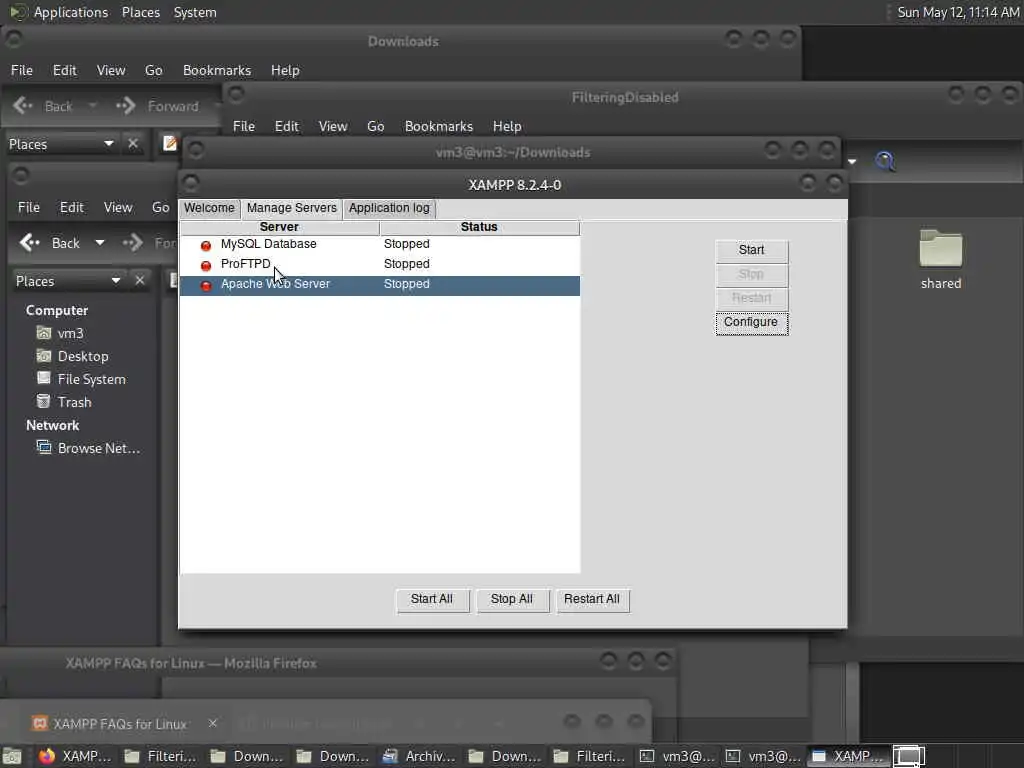Open Places menu in the top panel
Image resolution: width=1024 pixels, height=768 pixels.
[x=141, y=12]
